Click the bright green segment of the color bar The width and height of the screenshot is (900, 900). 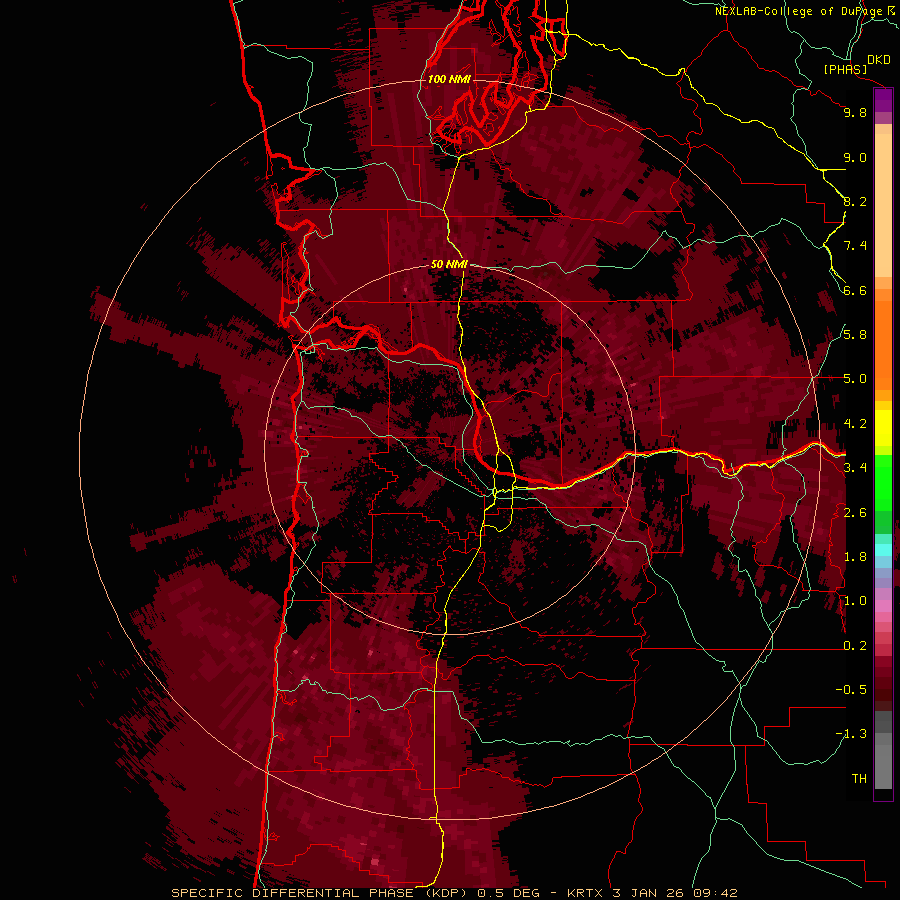point(883,482)
